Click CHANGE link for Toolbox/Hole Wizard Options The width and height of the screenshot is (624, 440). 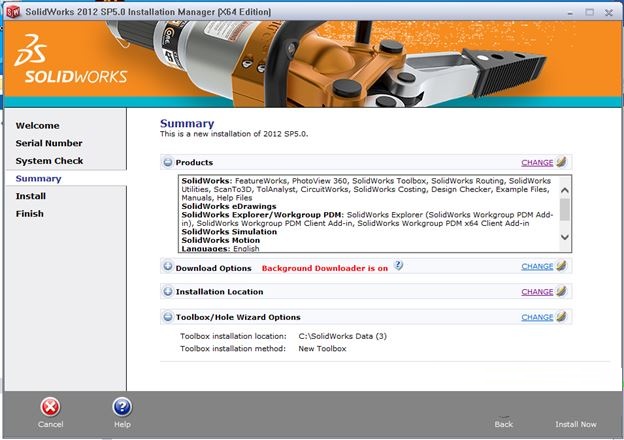point(537,317)
